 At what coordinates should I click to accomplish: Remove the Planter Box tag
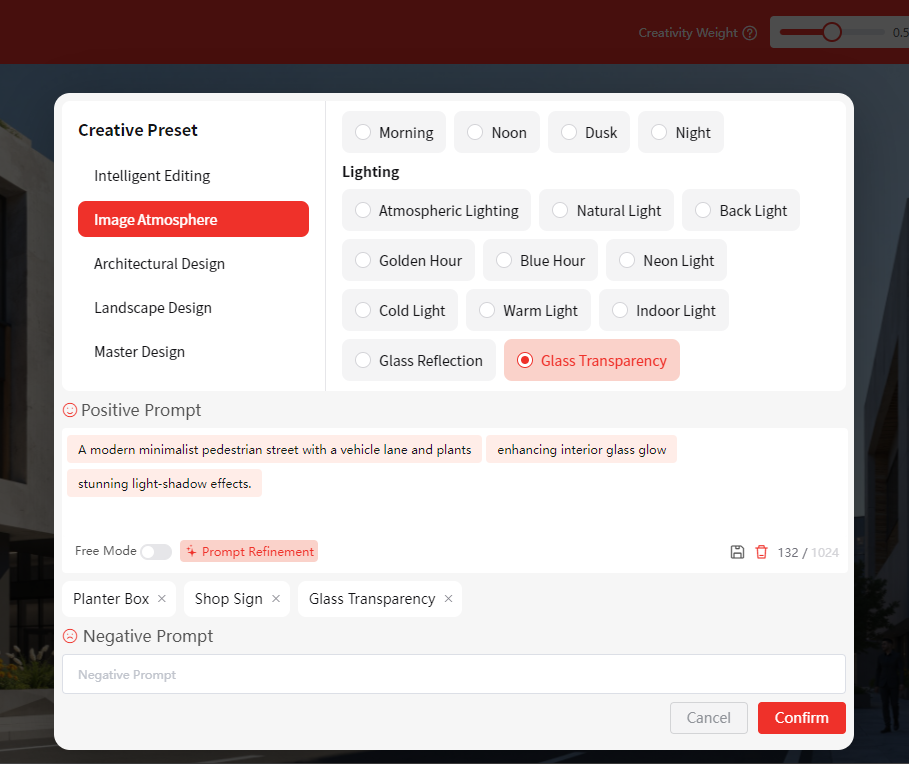(162, 599)
